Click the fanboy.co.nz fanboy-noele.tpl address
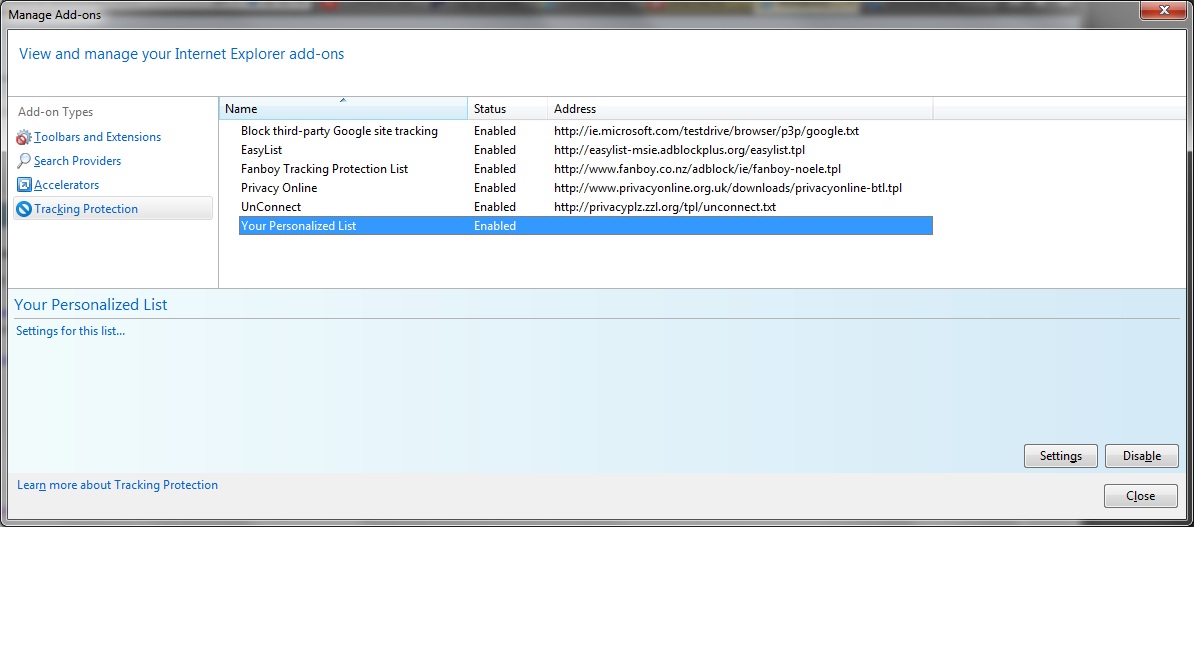 click(697, 169)
